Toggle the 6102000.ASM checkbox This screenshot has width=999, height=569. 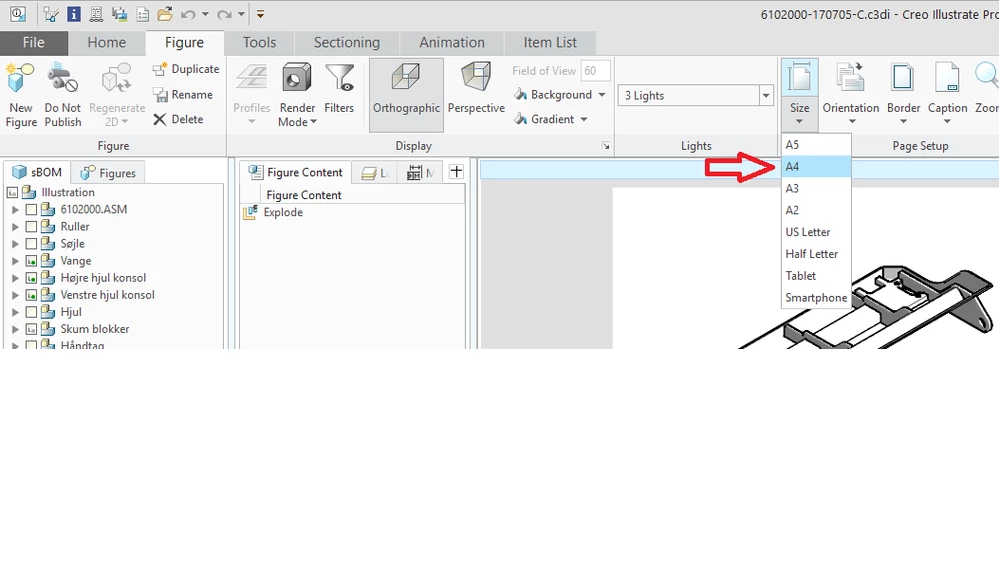[x=31, y=209]
